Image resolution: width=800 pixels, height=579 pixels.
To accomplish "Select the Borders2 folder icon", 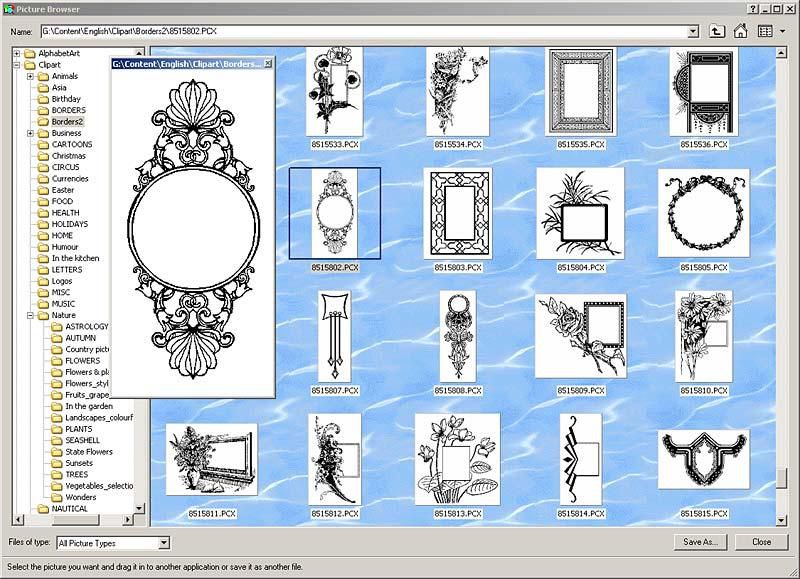I will coord(43,121).
